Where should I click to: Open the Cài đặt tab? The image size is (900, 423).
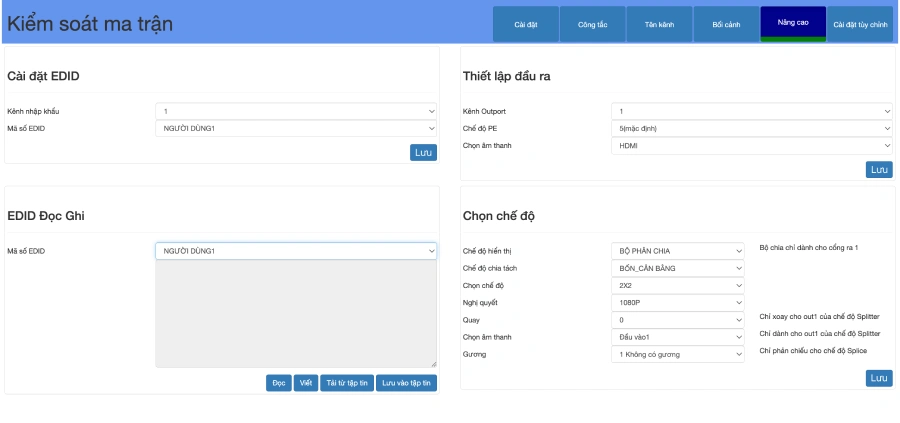526,24
